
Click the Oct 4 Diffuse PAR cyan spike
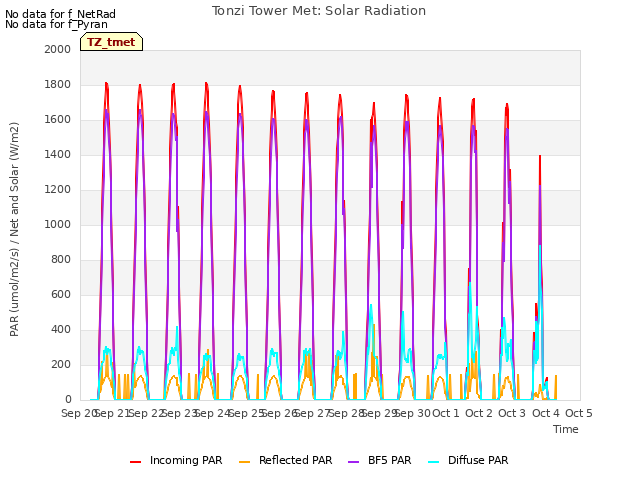click(x=540, y=247)
